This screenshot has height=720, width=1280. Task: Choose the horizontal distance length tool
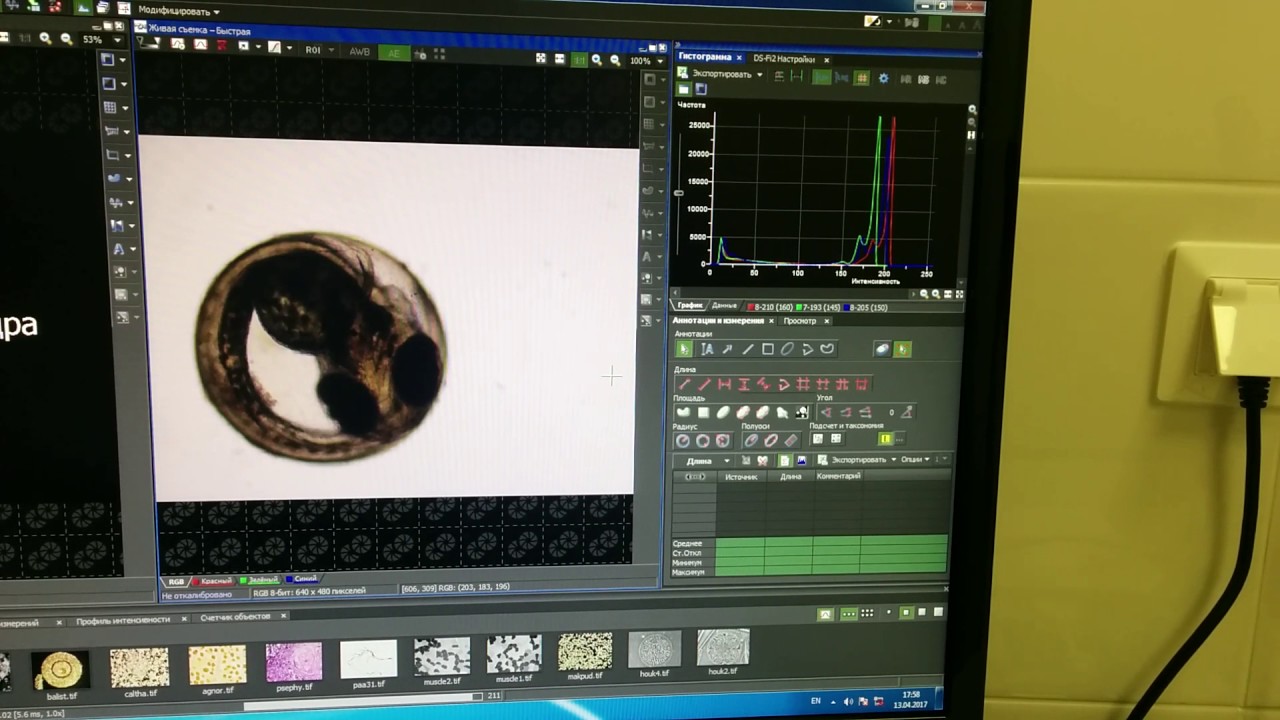coord(724,384)
